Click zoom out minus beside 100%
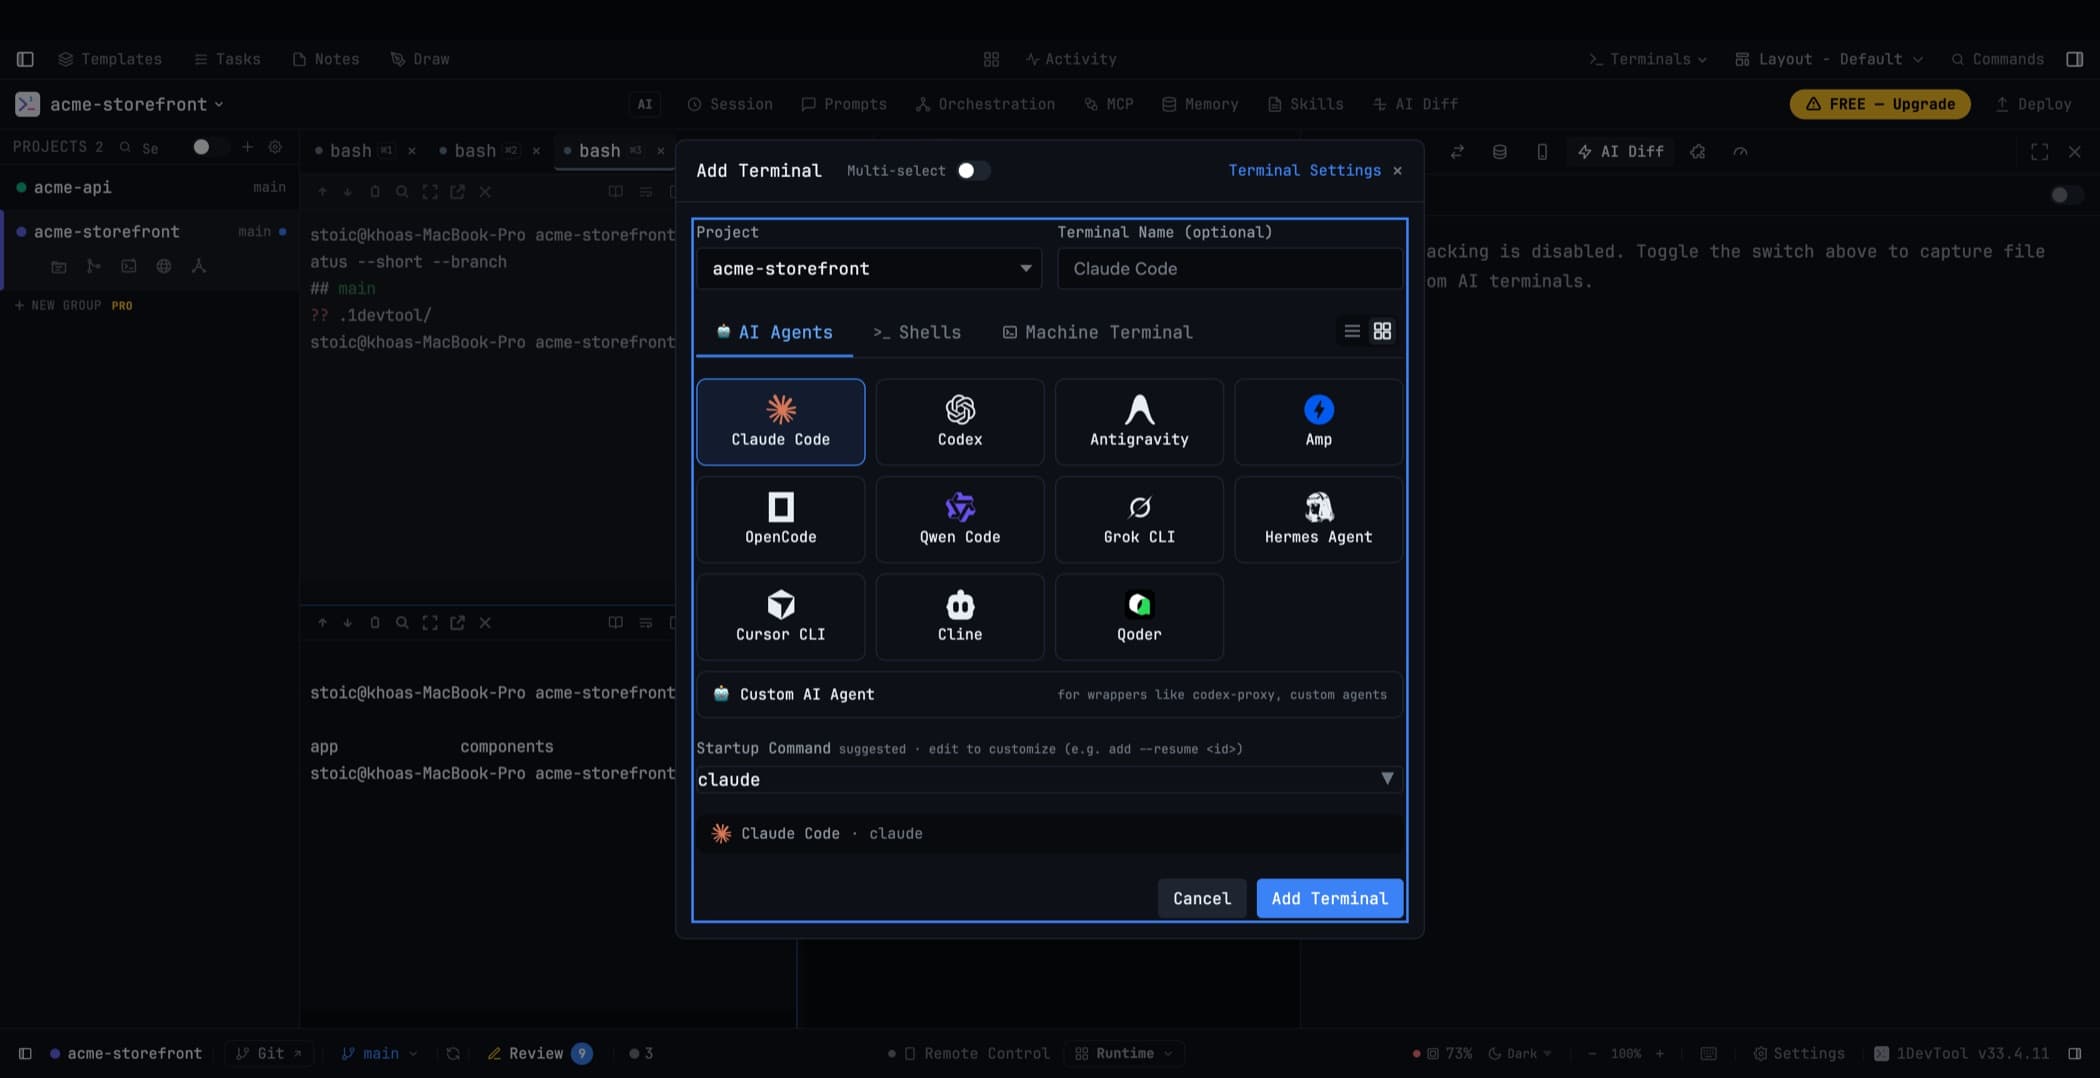 tap(1592, 1053)
